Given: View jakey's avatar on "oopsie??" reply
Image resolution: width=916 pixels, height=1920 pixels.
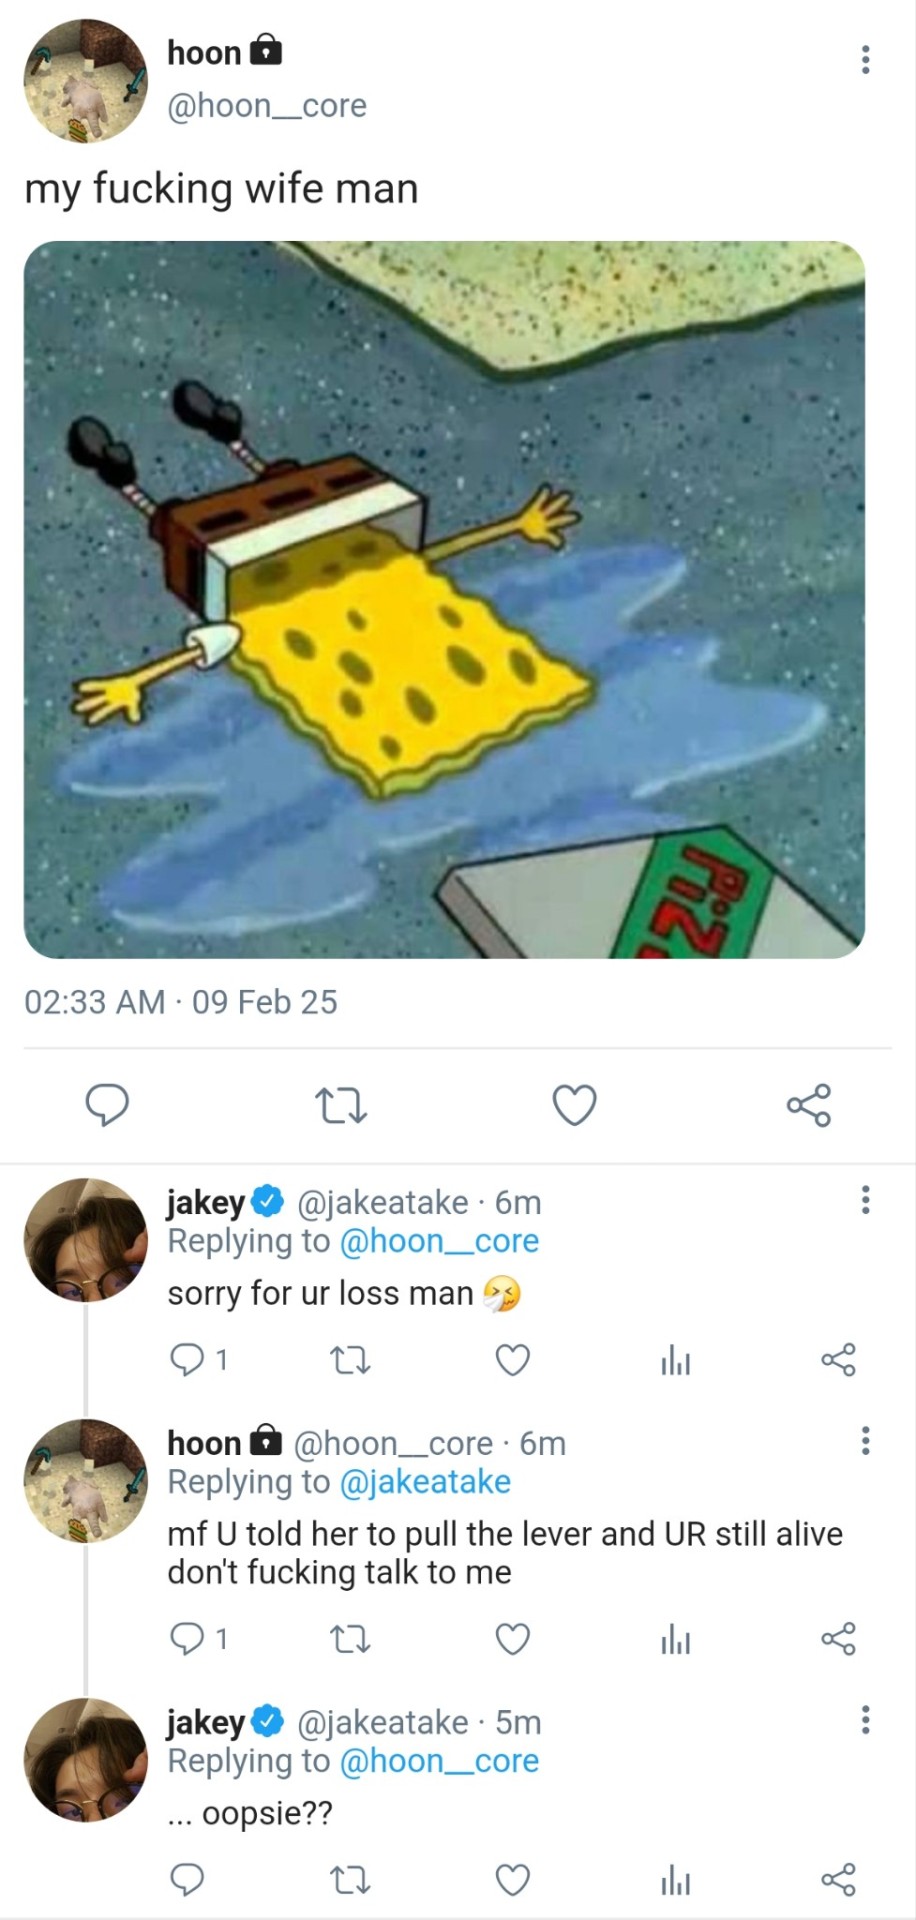Looking at the screenshot, I should [x=85, y=1760].
